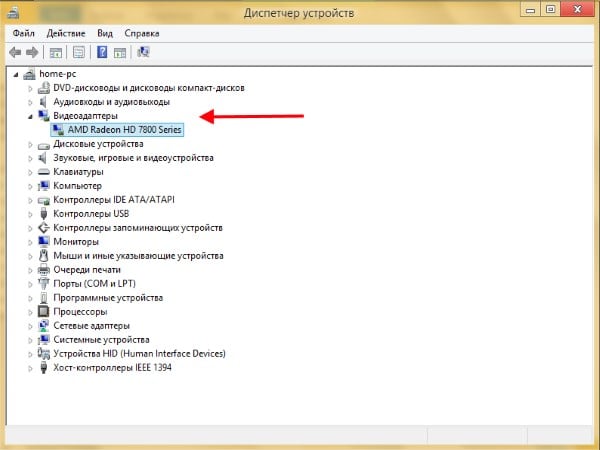Open the Файл menu
600x450 pixels.
24,32
